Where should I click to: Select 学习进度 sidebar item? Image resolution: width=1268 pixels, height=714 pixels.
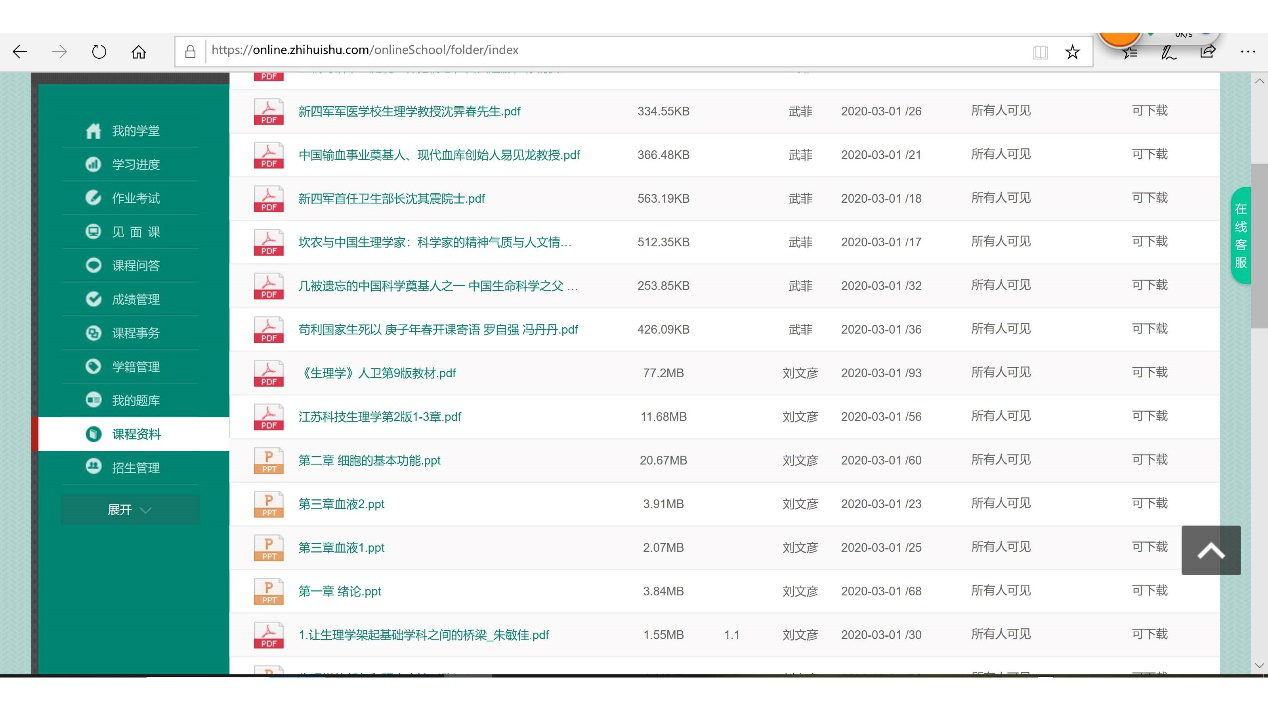135,165
